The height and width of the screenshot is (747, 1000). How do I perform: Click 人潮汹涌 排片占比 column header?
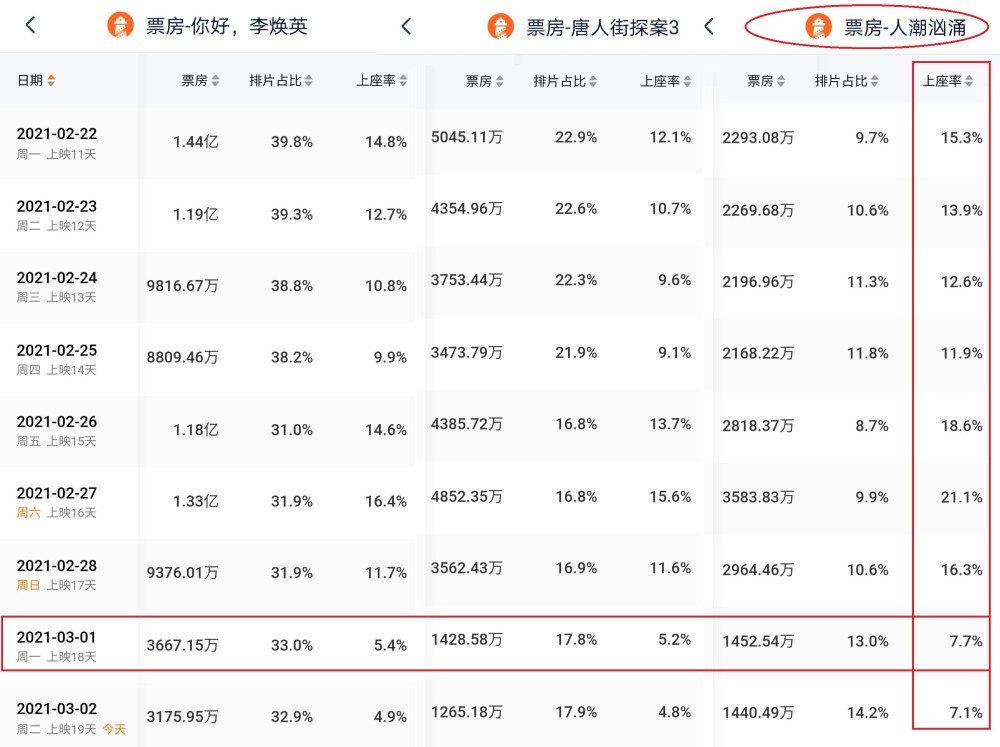pos(846,81)
